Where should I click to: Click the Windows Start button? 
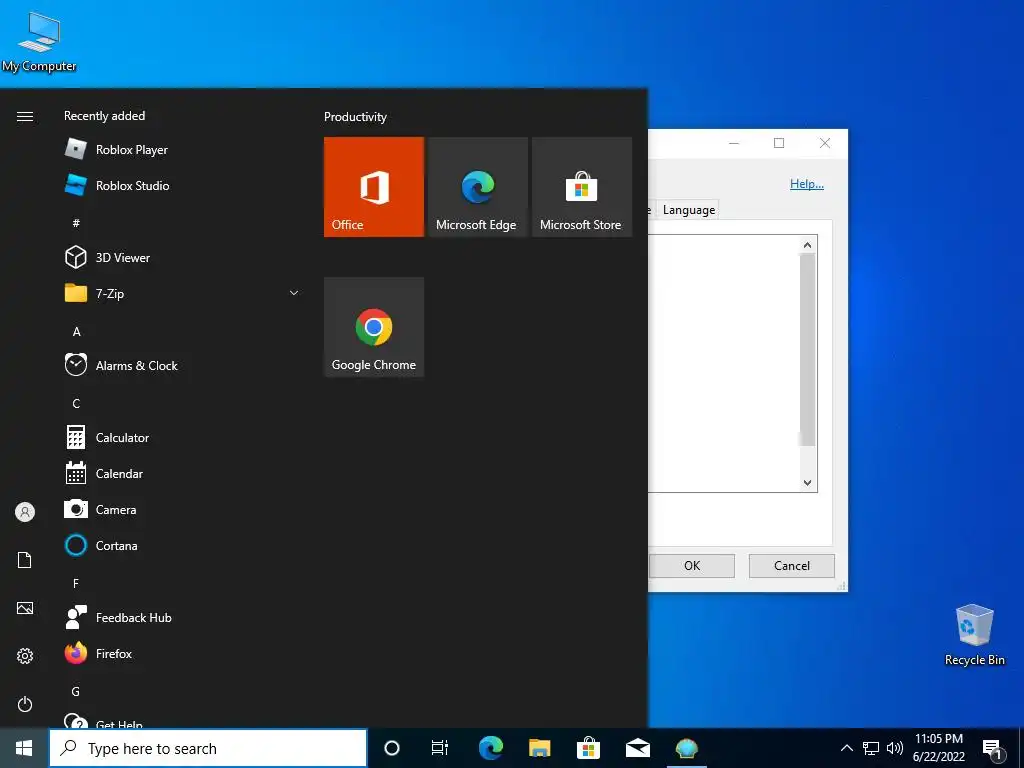24,748
